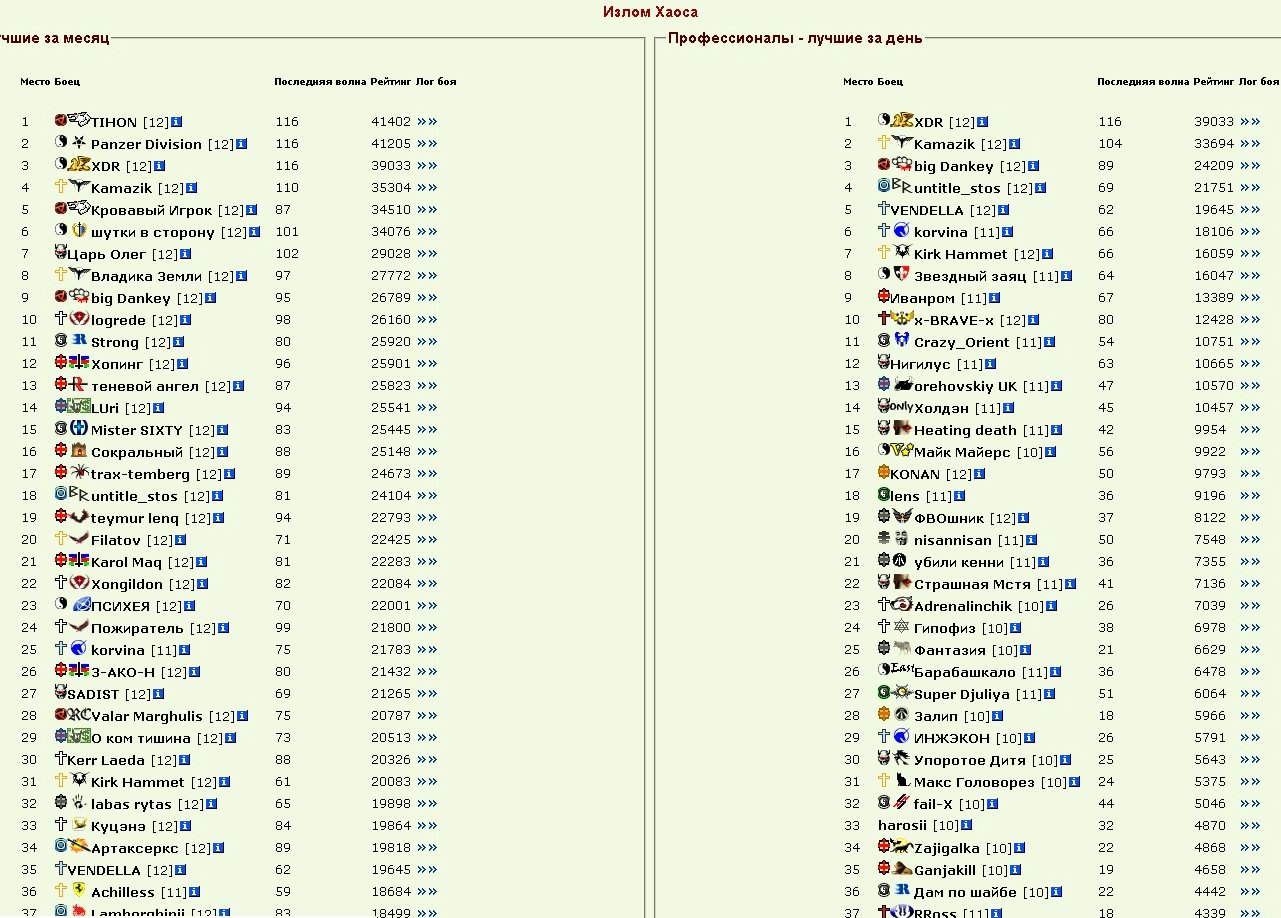
Task: Open info icon beside Zajigalka
Action: (1019, 848)
